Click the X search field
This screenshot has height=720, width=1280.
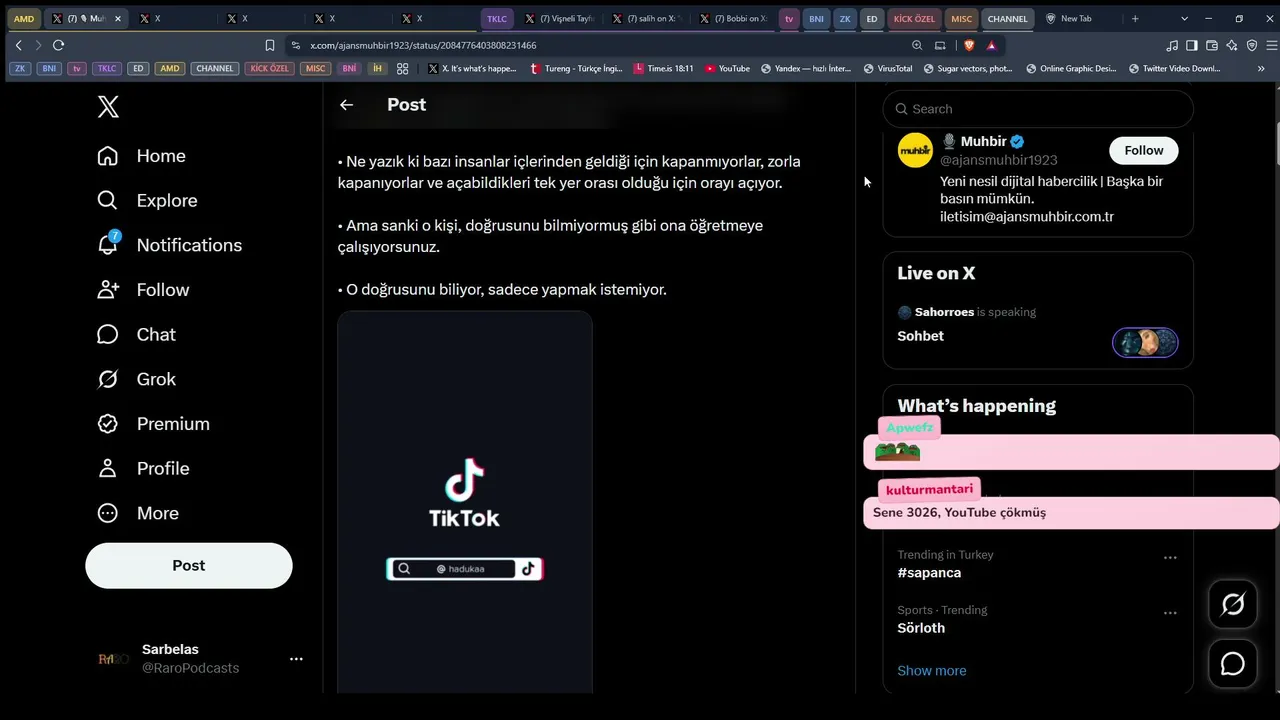pyautogui.click(x=1038, y=109)
